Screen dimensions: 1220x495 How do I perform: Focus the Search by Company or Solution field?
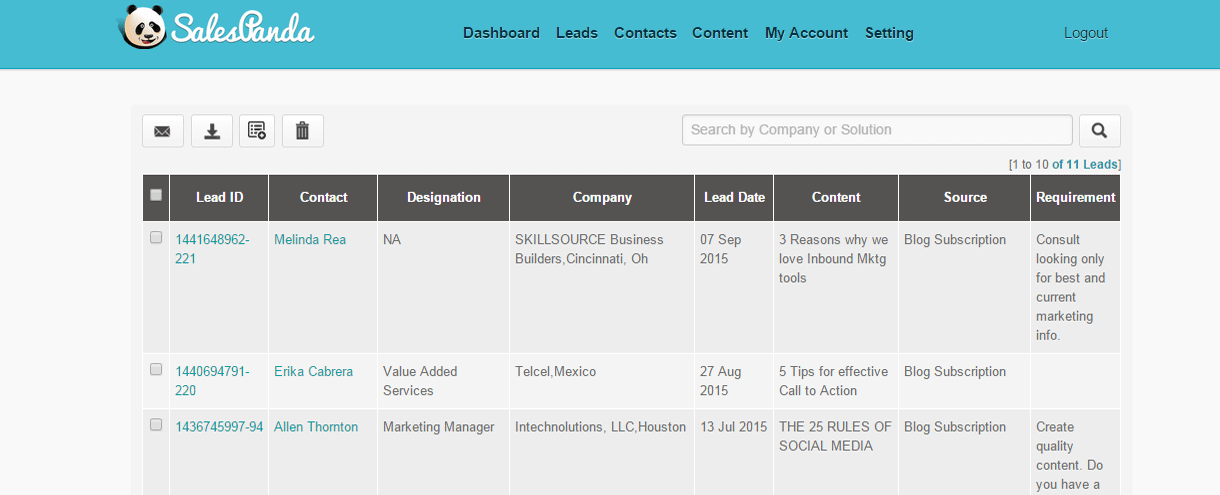pyautogui.click(x=877, y=130)
